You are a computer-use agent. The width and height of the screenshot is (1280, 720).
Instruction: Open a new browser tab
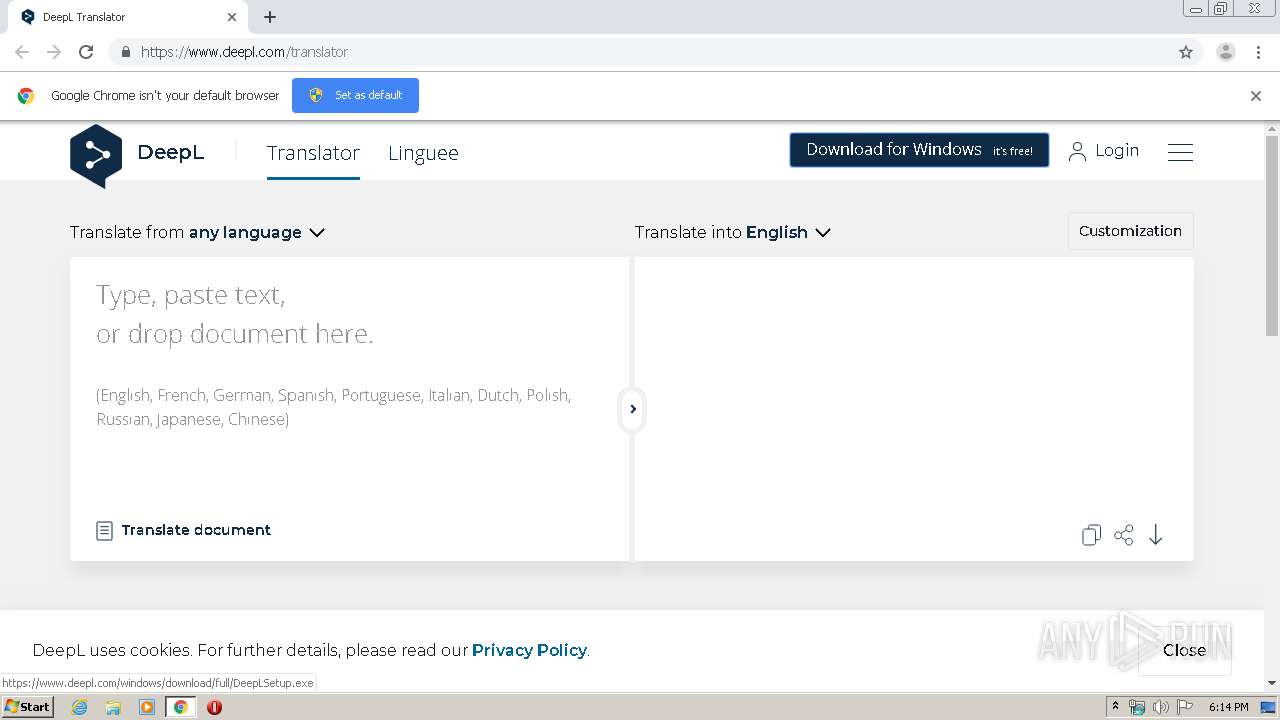(x=270, y=17)
